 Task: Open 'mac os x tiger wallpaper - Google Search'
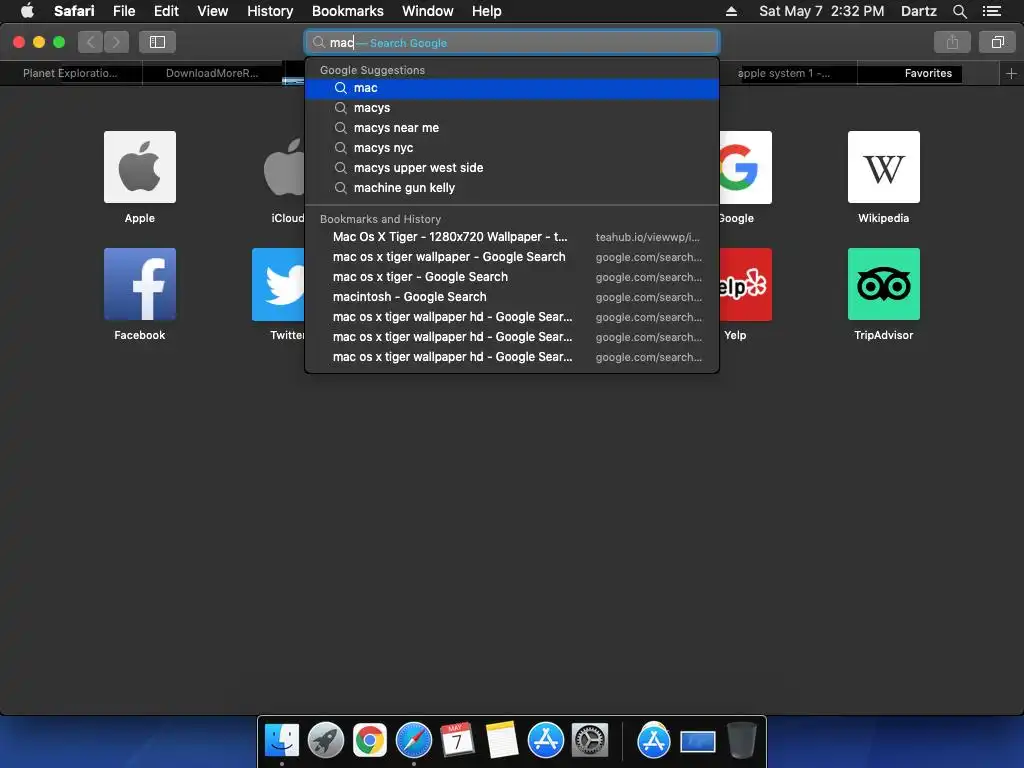(x=512, y=257)
